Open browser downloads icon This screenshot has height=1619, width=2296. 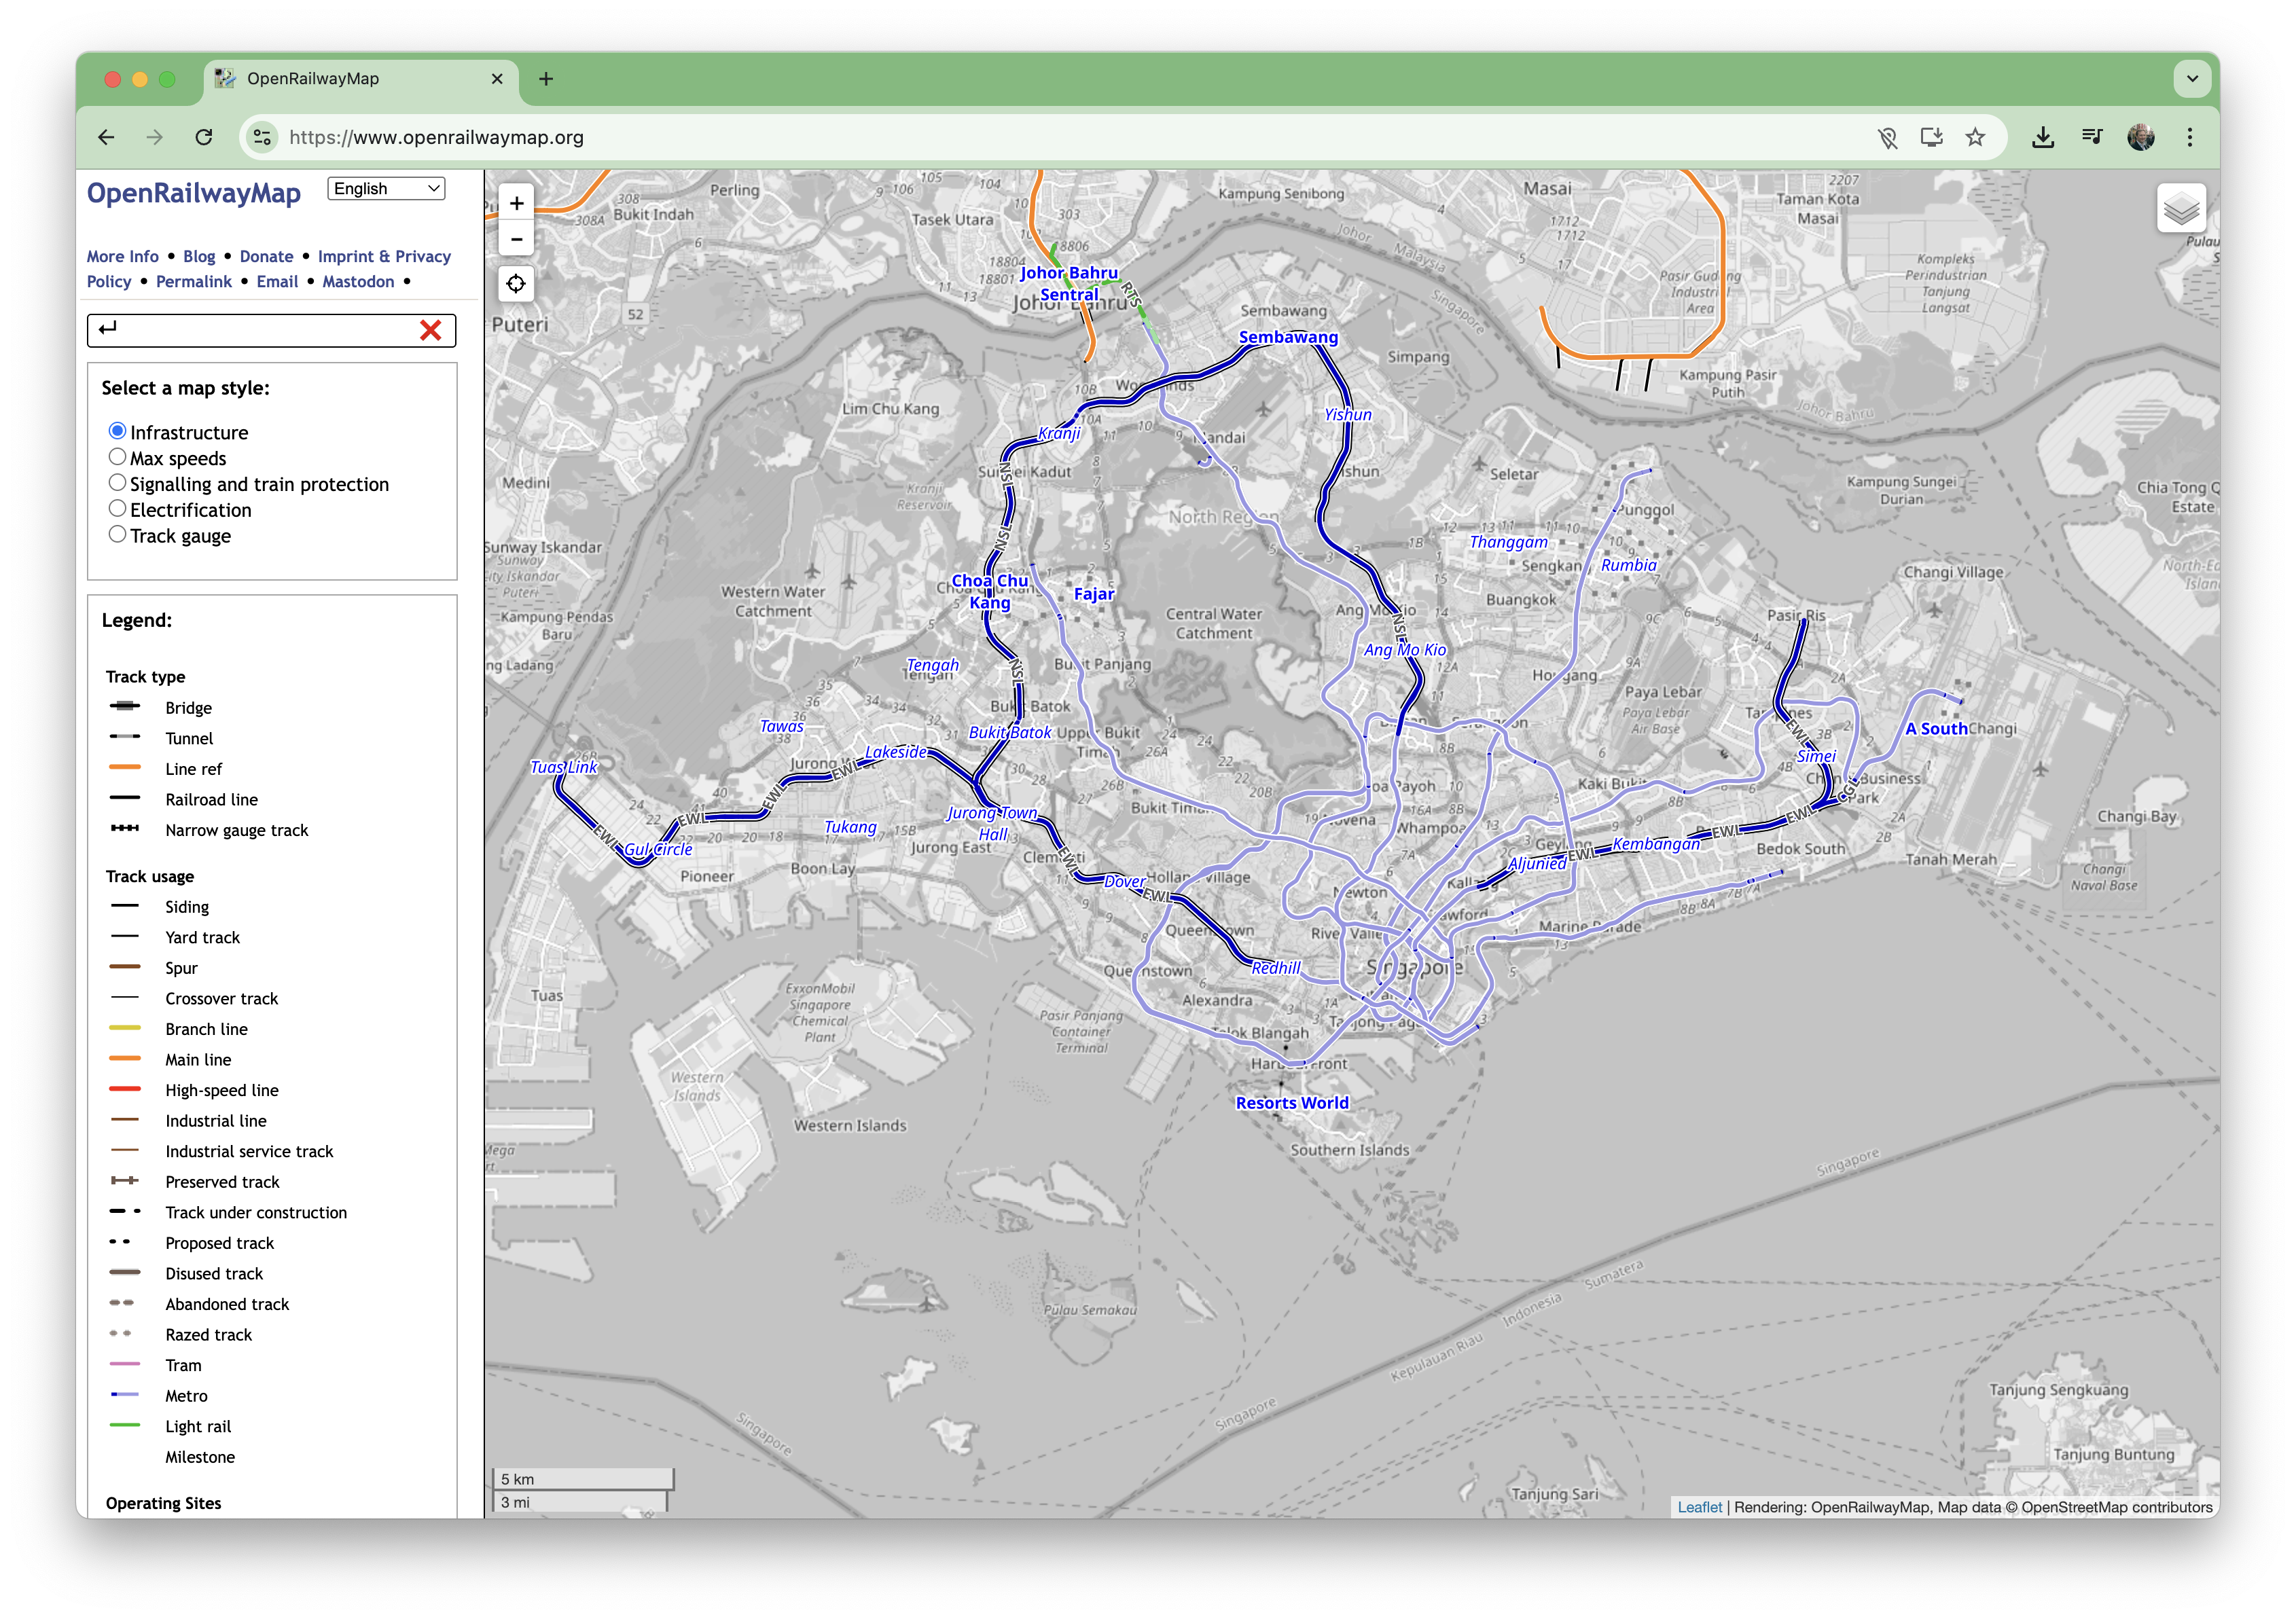(2043, 137)
